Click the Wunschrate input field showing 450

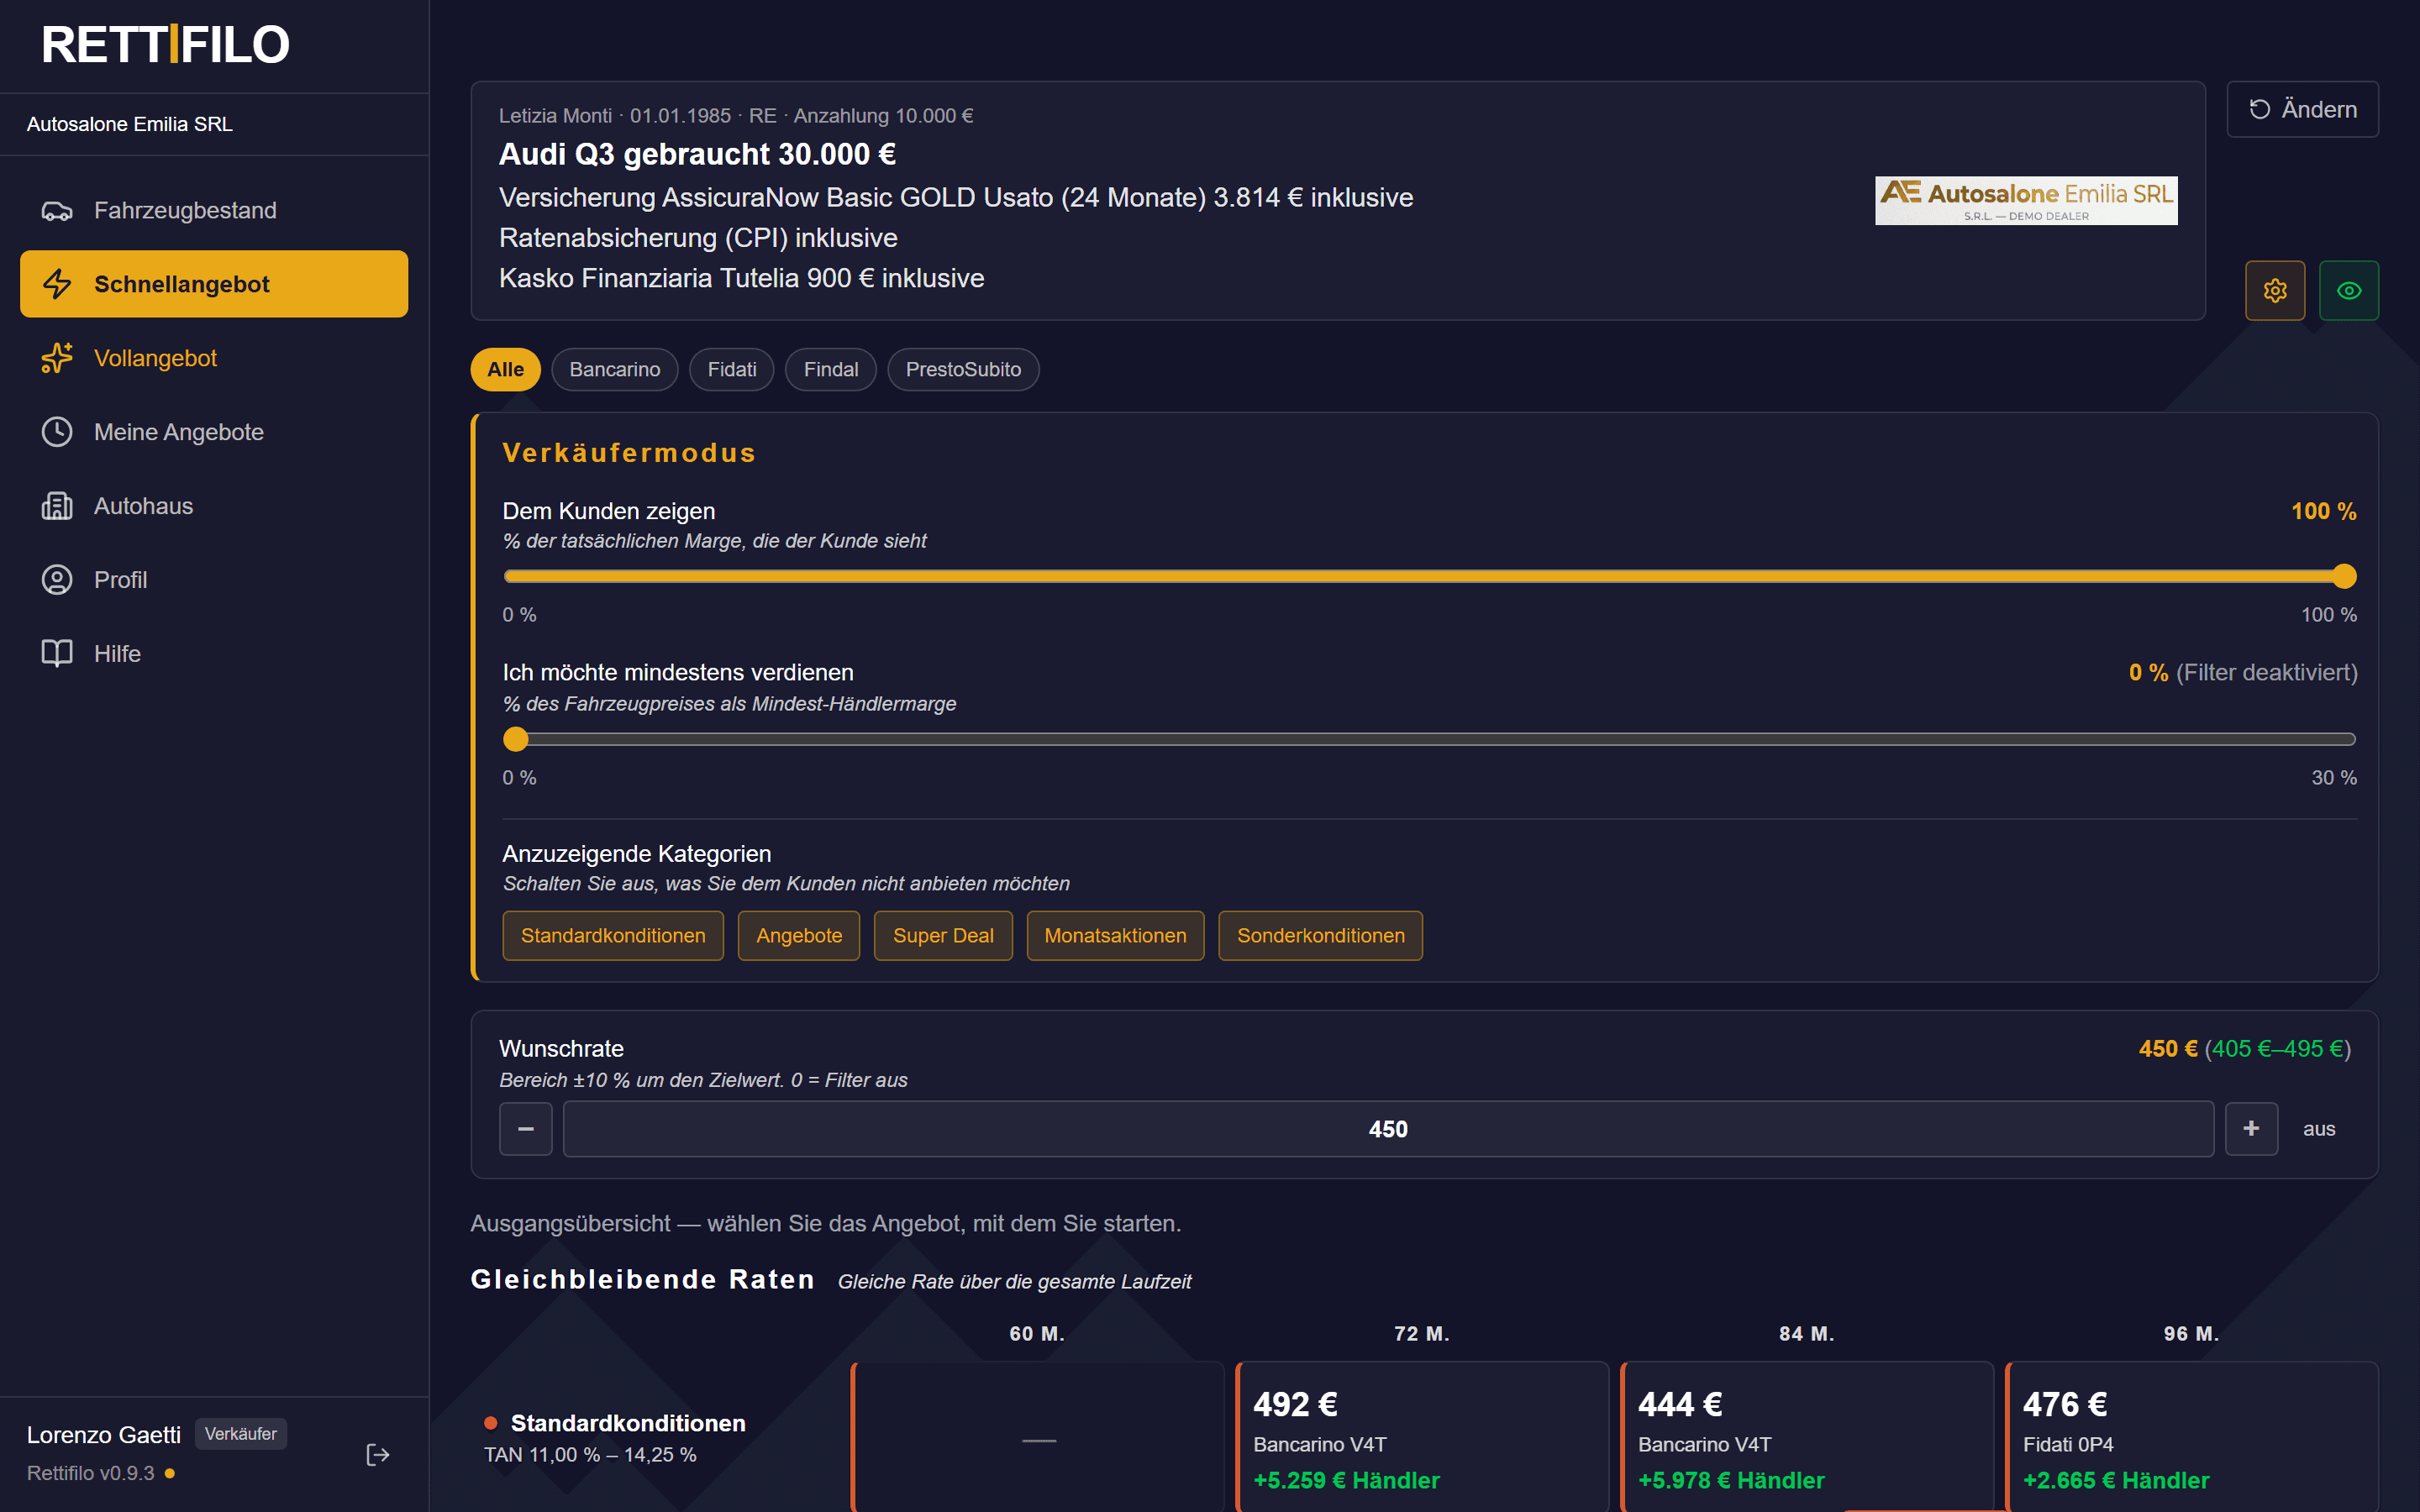click(x=1388, y=1129)
